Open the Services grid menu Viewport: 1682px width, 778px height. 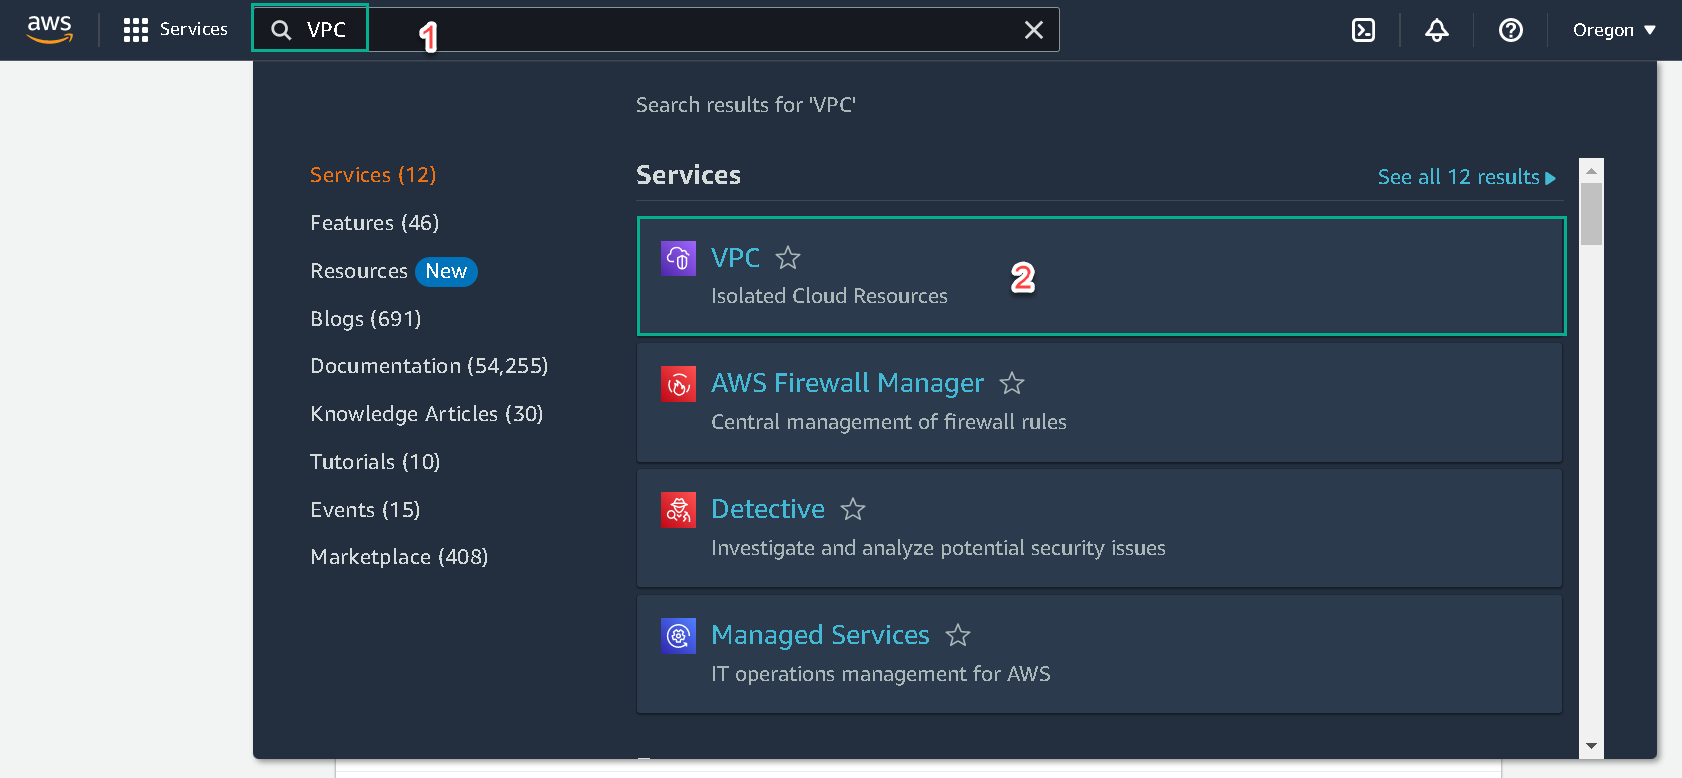(175, 30)
